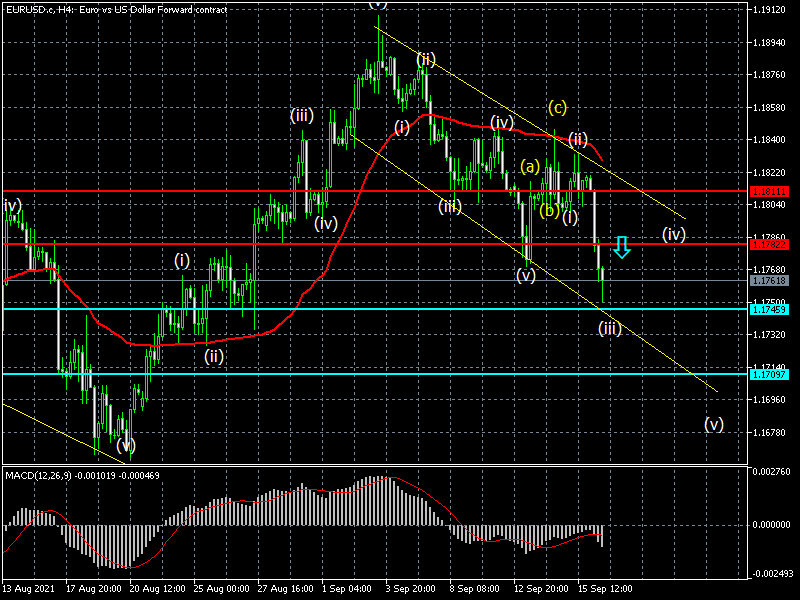This screenshot has width=800, height=600.
Task: Click the 1.17320 price axis value
Action: coord(769,335)
